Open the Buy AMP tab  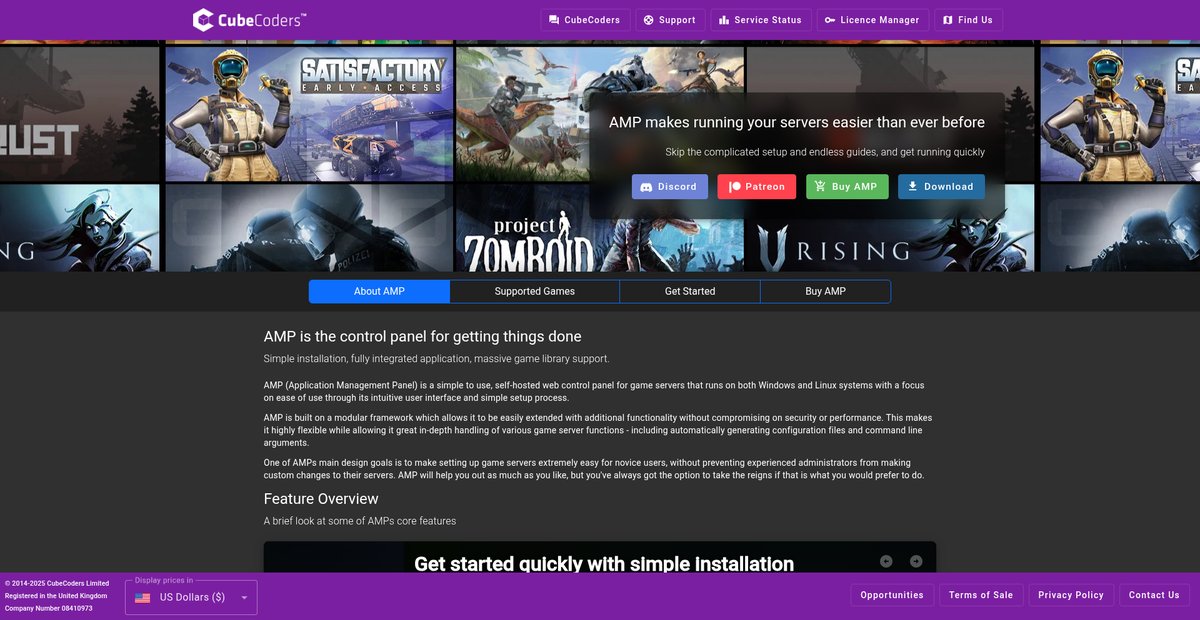(826, 291)
